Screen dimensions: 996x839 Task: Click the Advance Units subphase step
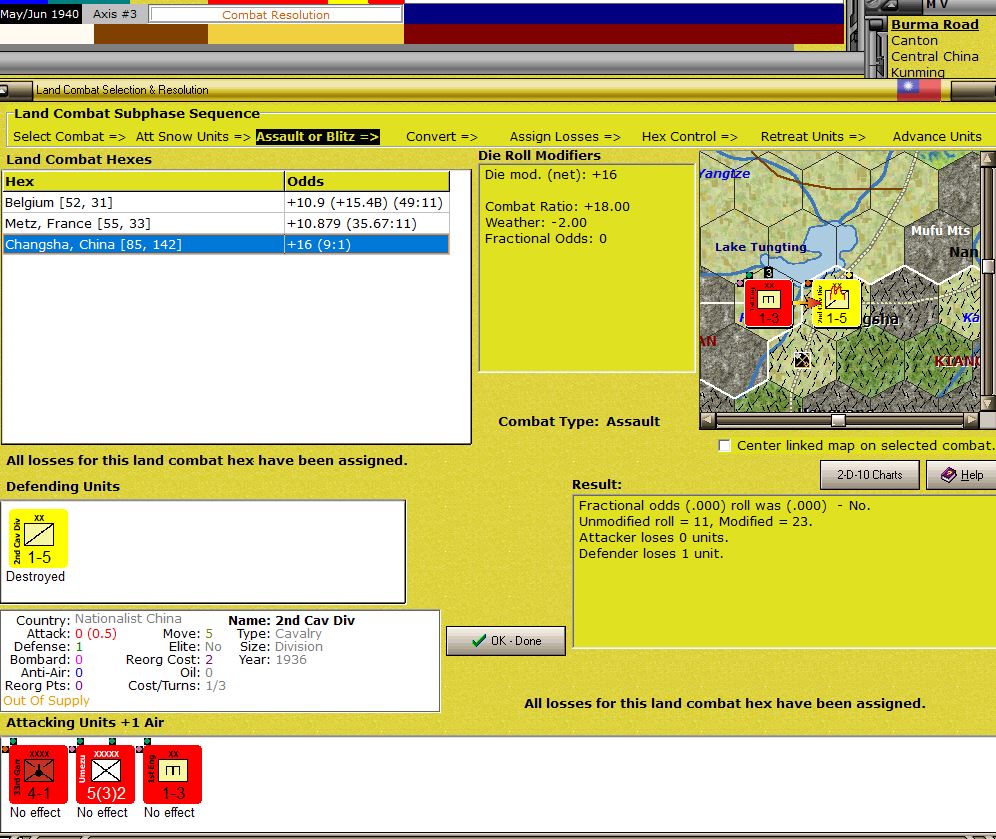click(x=937, y=137)
